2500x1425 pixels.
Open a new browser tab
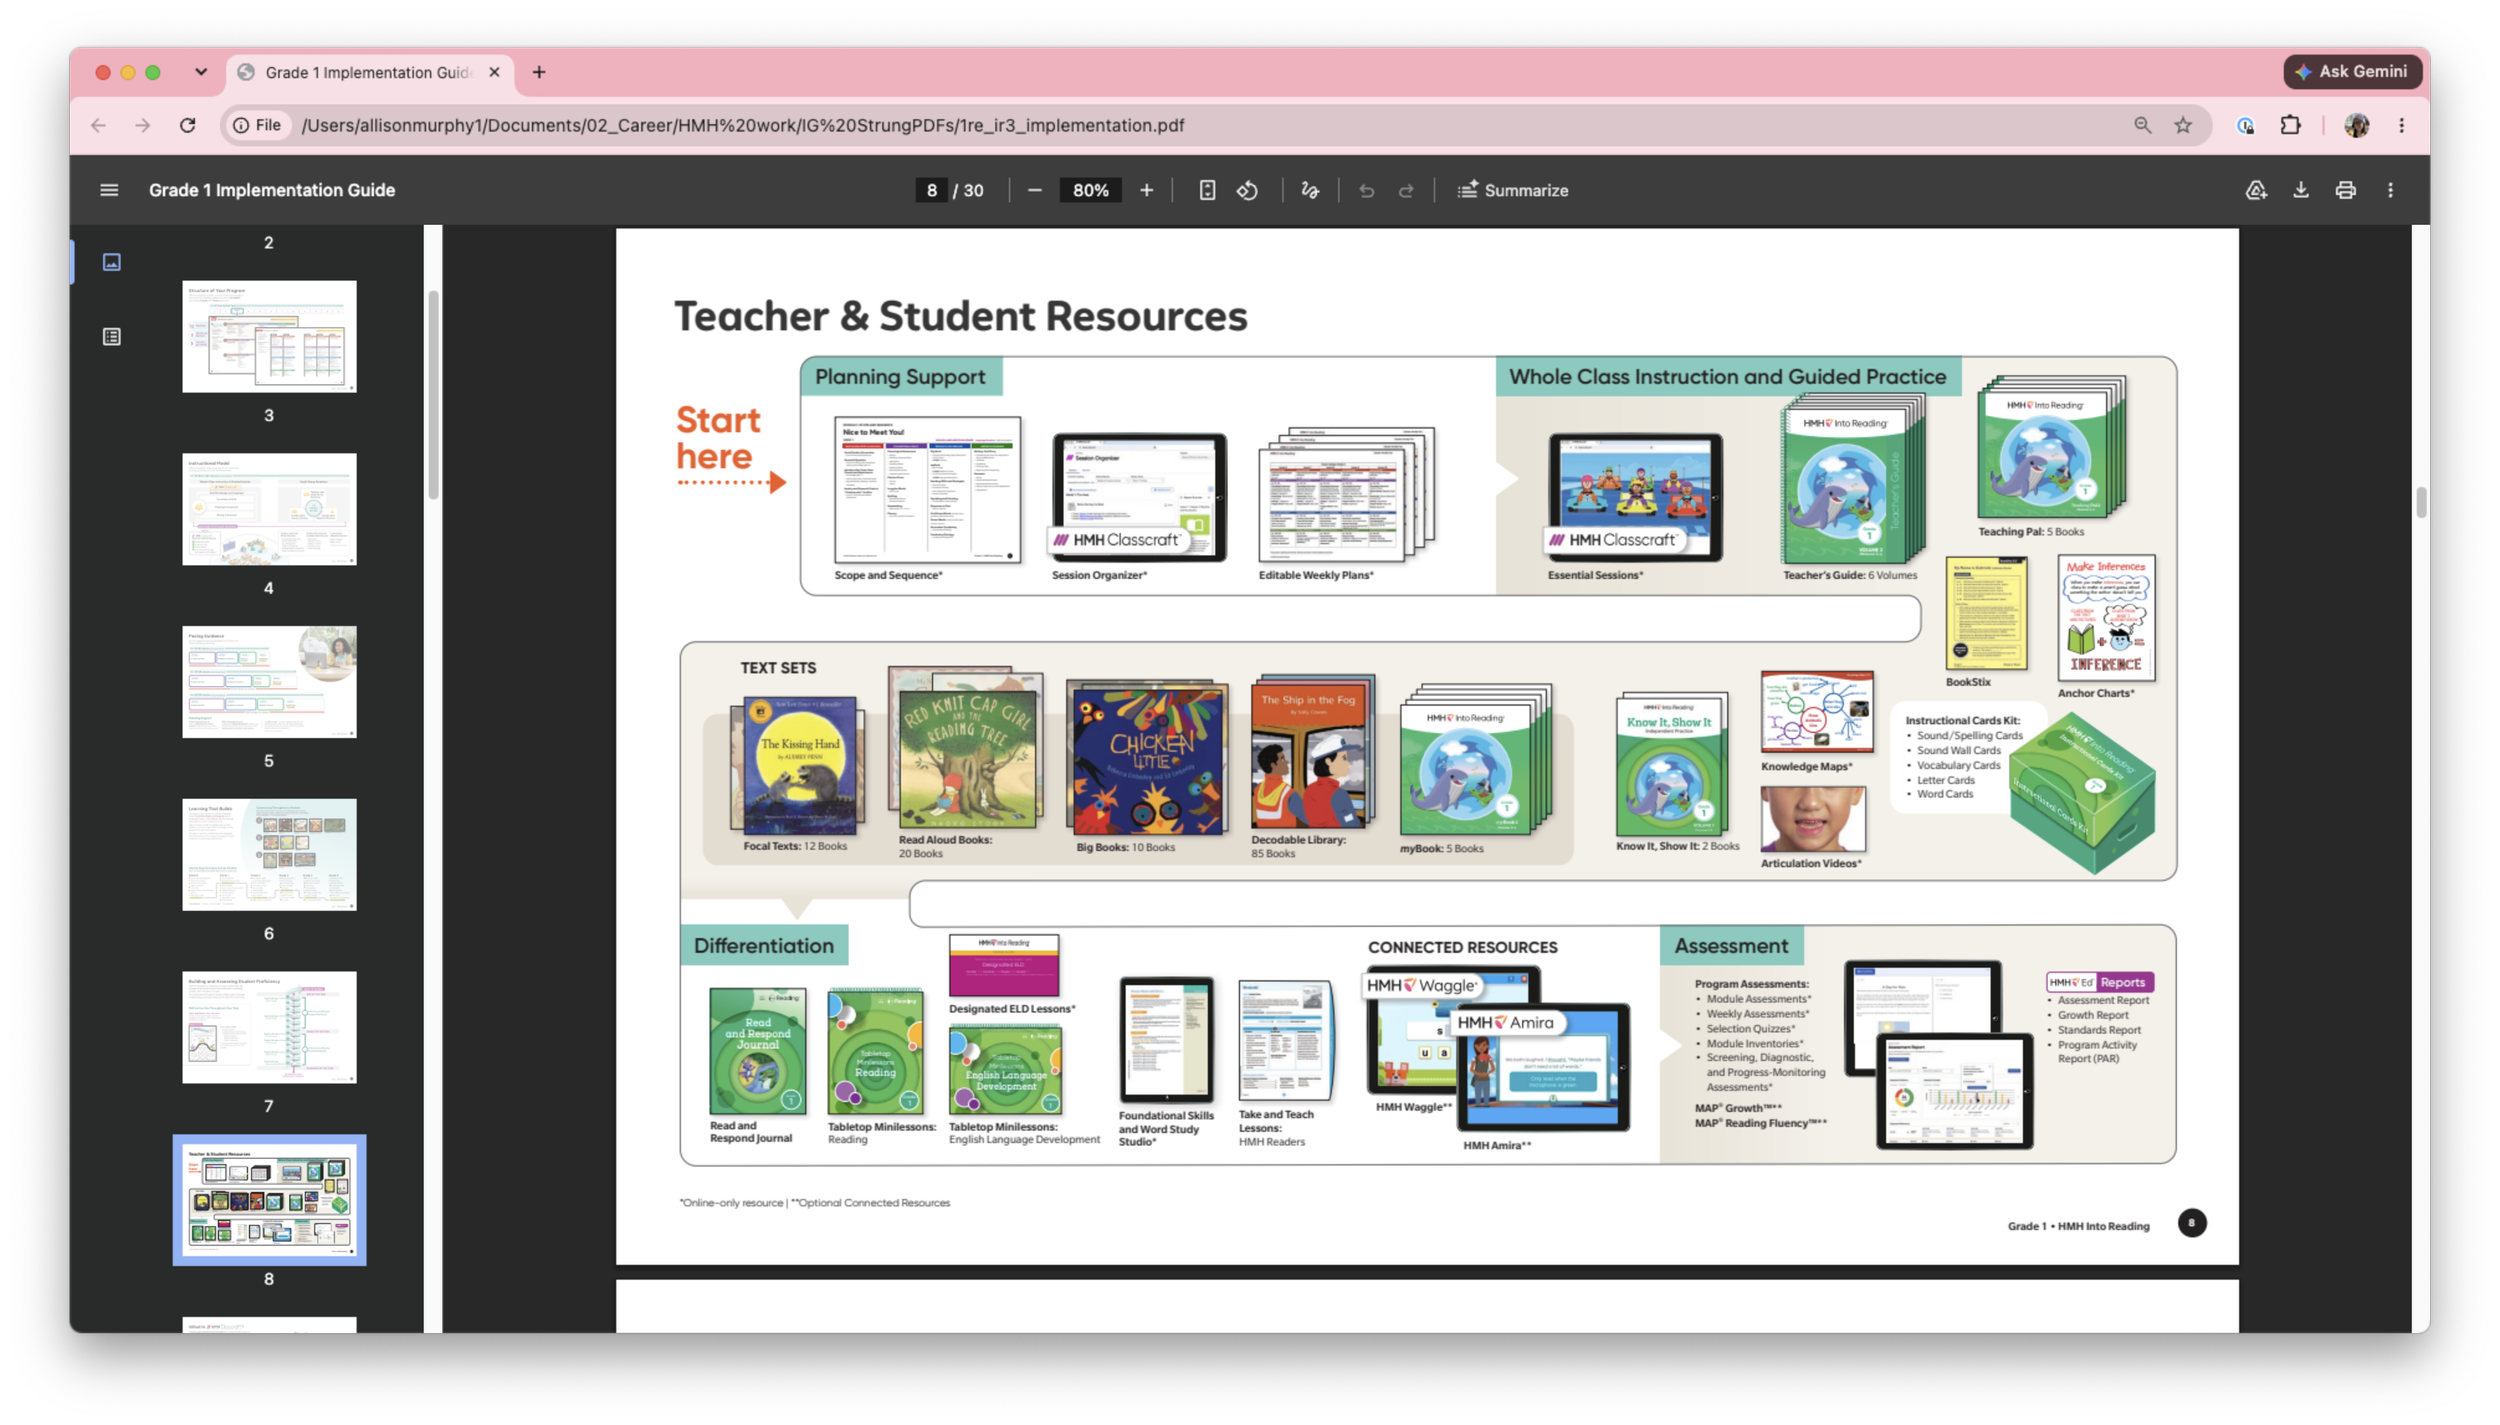[x=539, y=72]
